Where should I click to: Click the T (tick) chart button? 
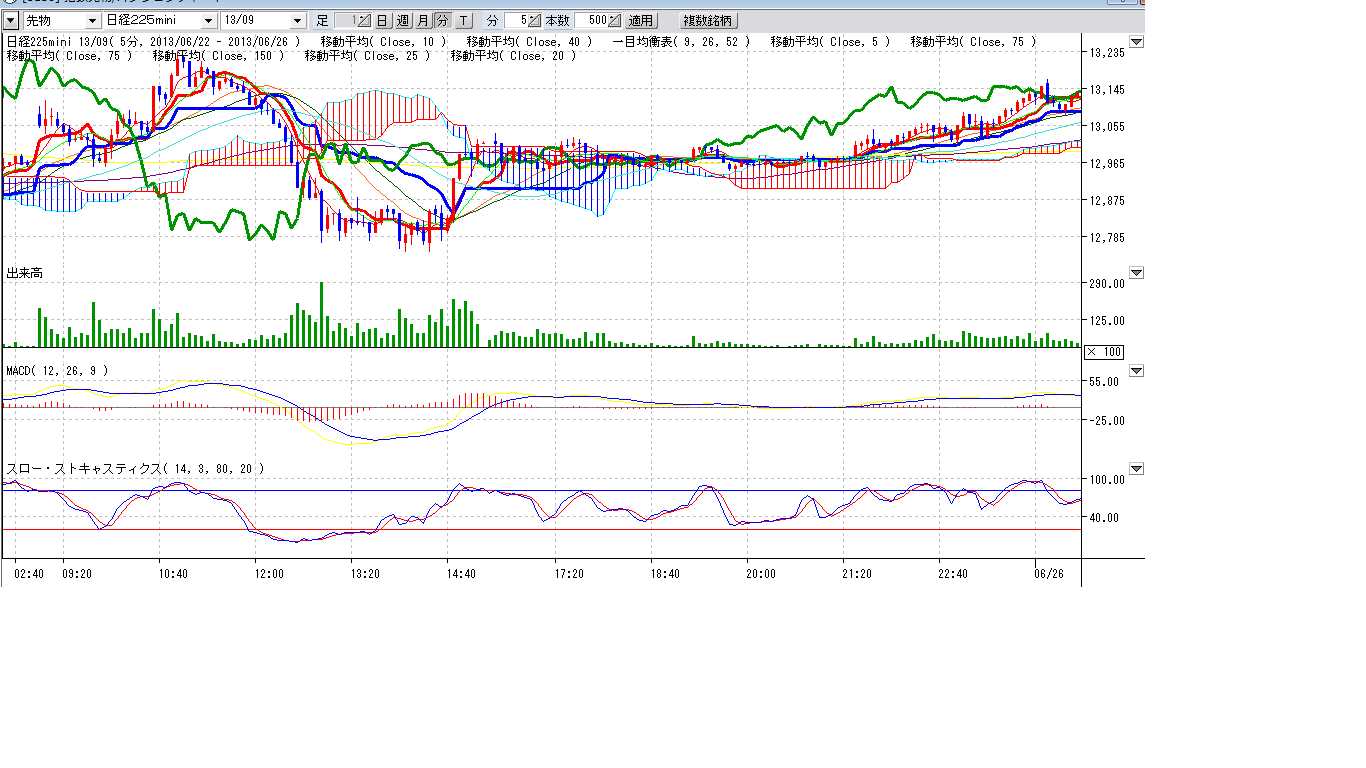point(463,20)
